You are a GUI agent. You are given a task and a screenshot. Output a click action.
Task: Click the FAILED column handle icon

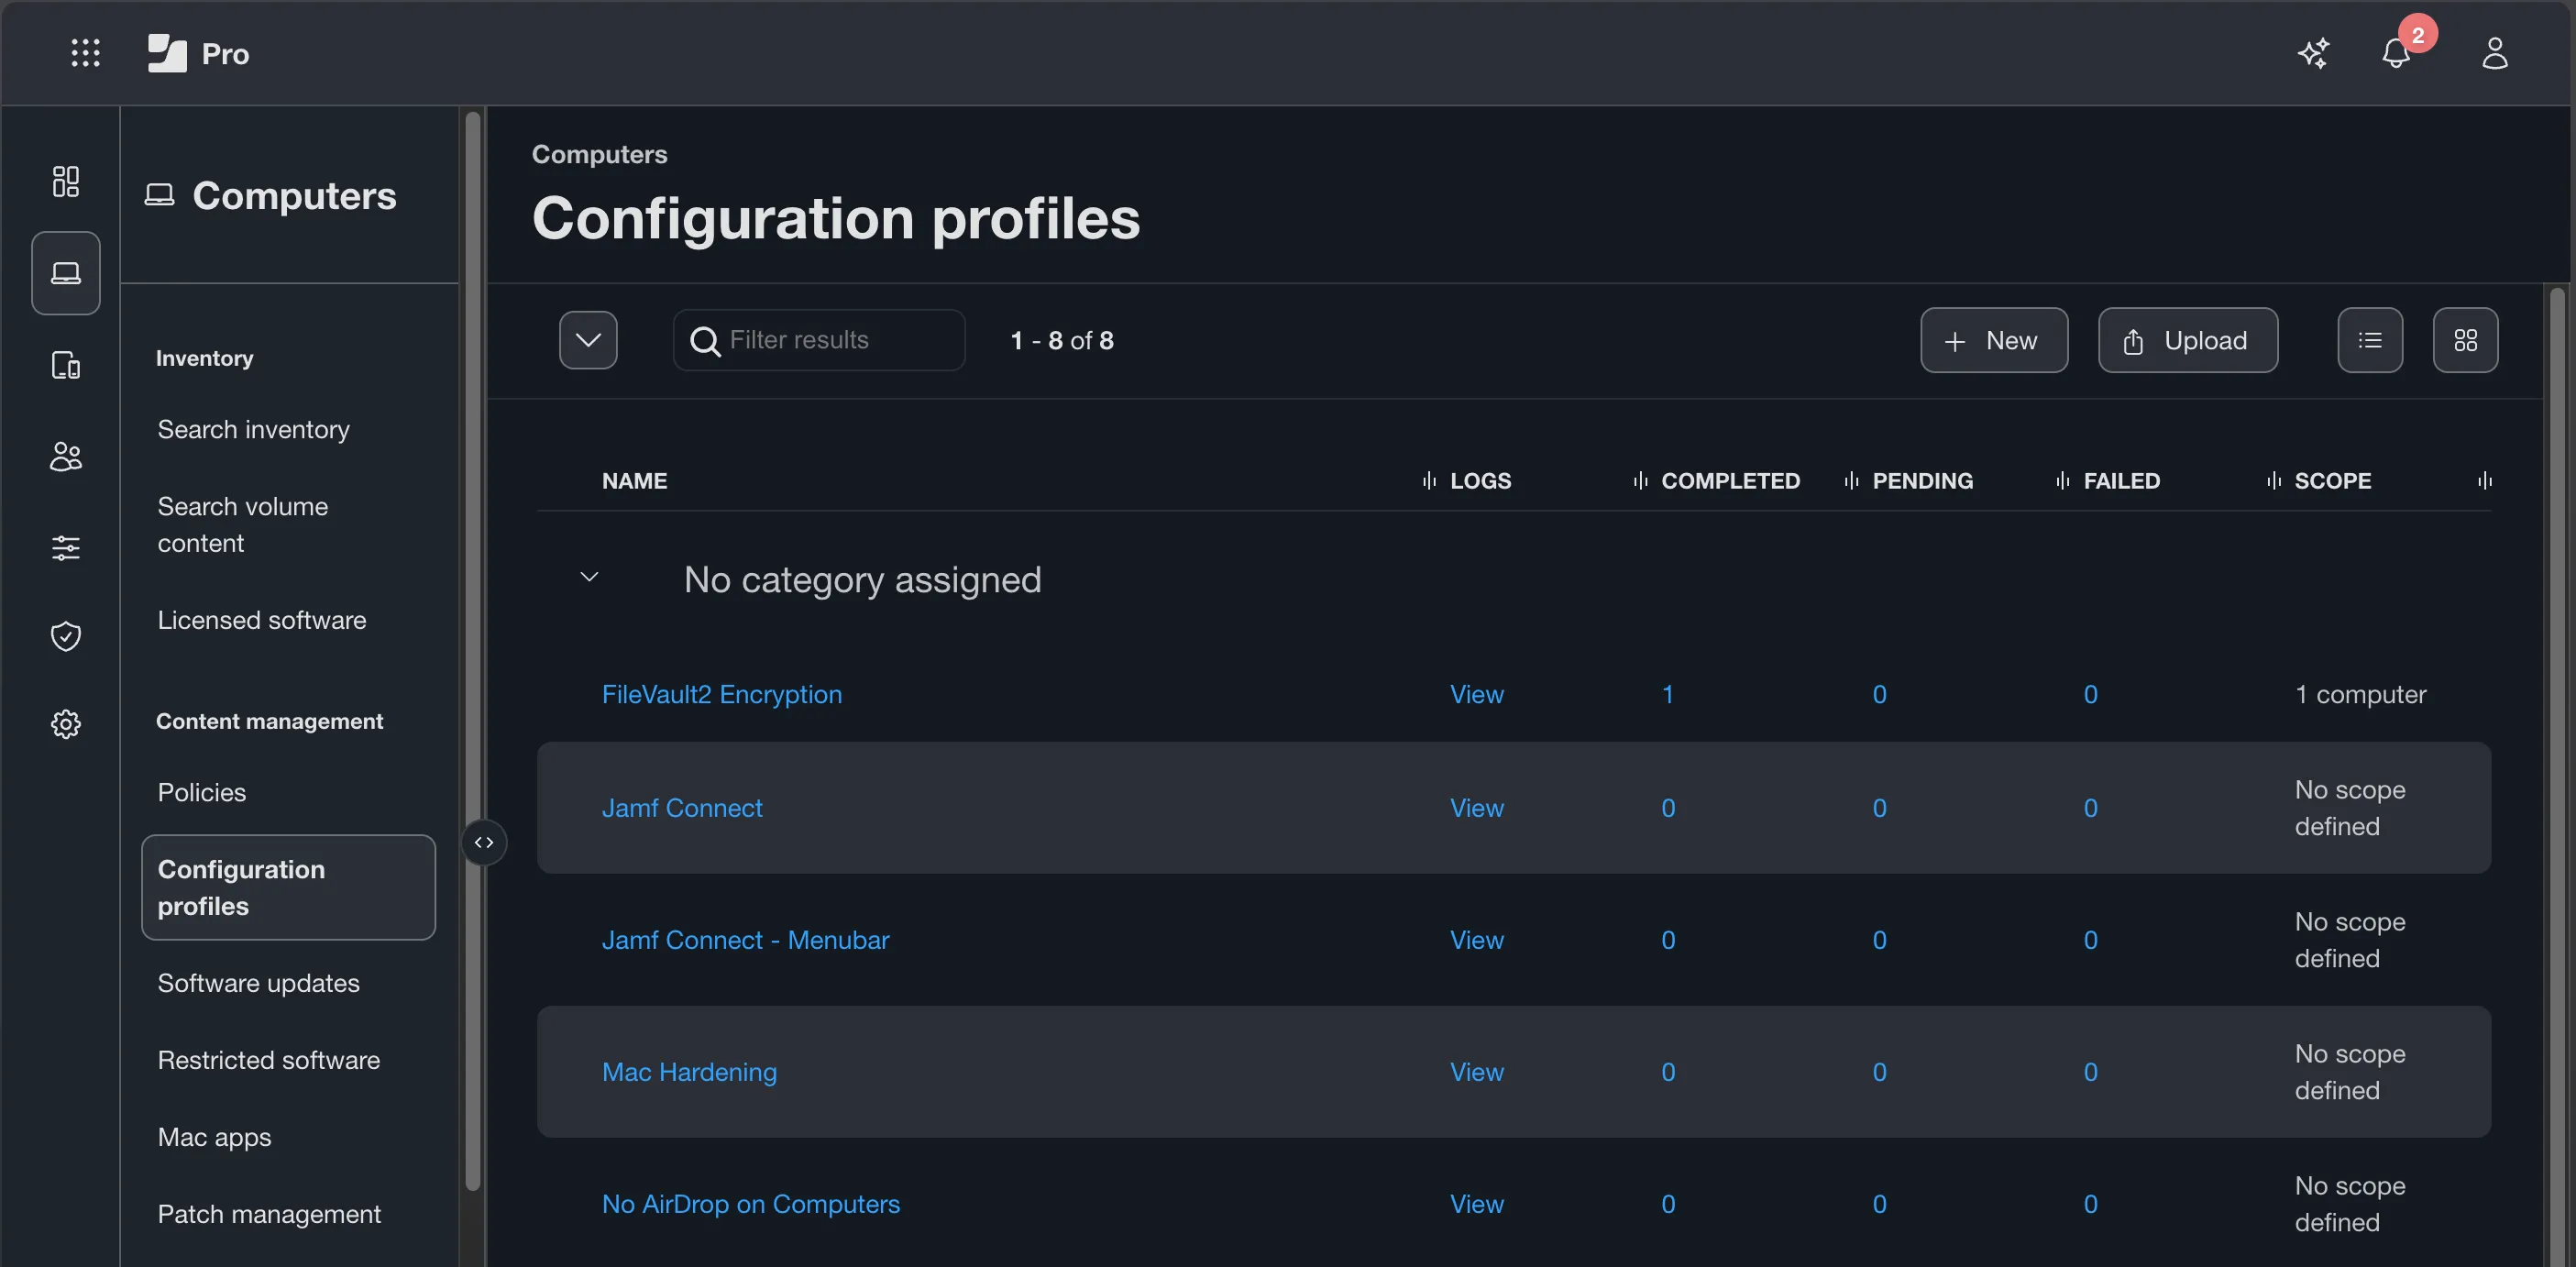tap(2062, 481)
